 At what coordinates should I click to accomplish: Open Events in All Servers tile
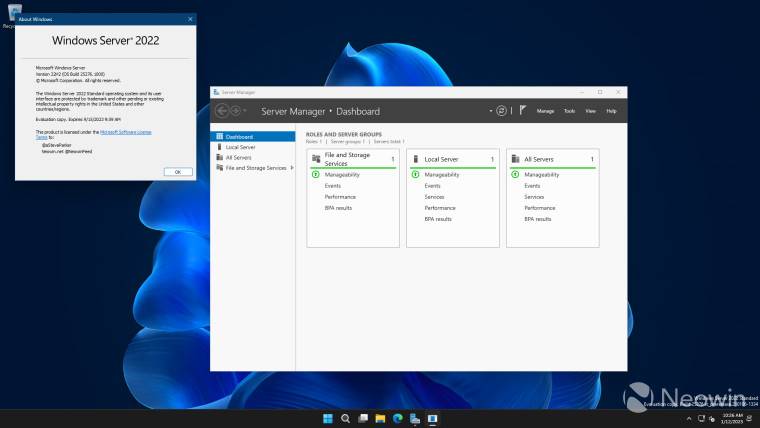pyautogui.click(x=532, y=186)
